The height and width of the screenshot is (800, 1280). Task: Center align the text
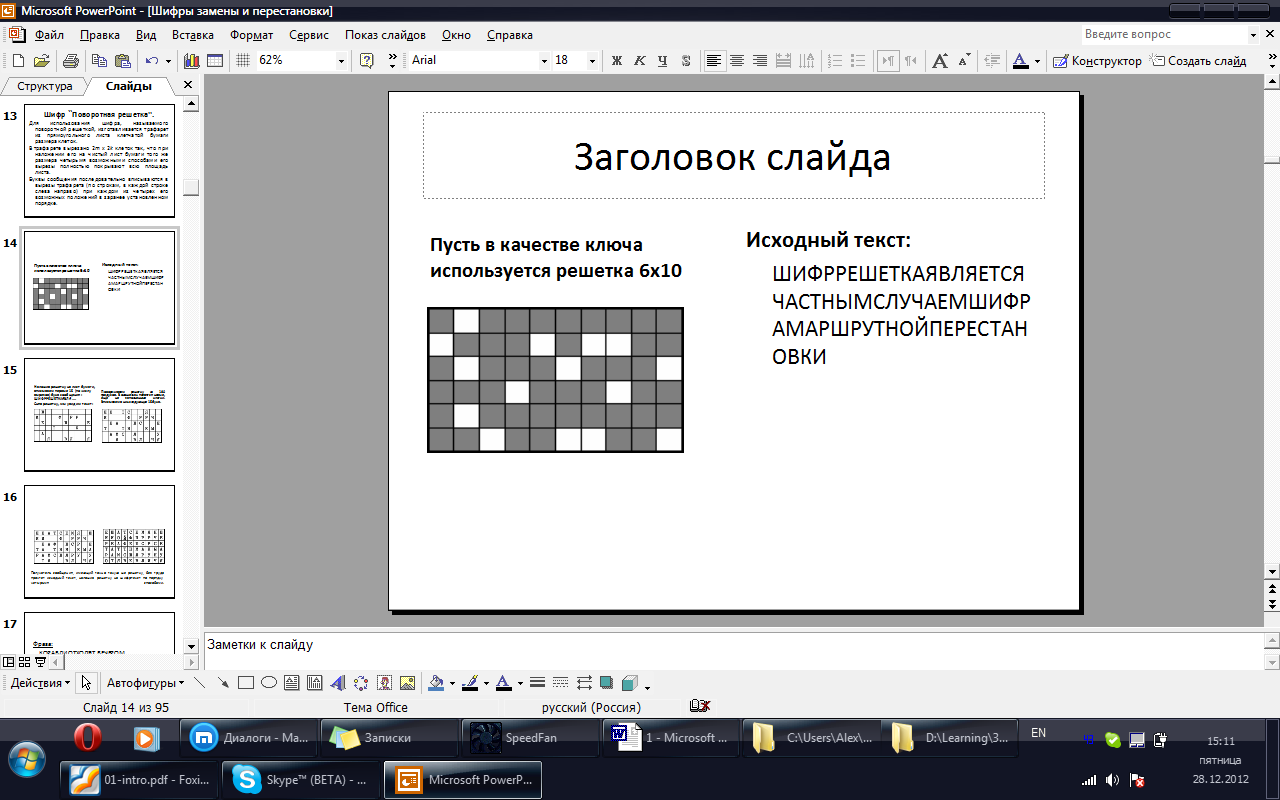(737, 60)
